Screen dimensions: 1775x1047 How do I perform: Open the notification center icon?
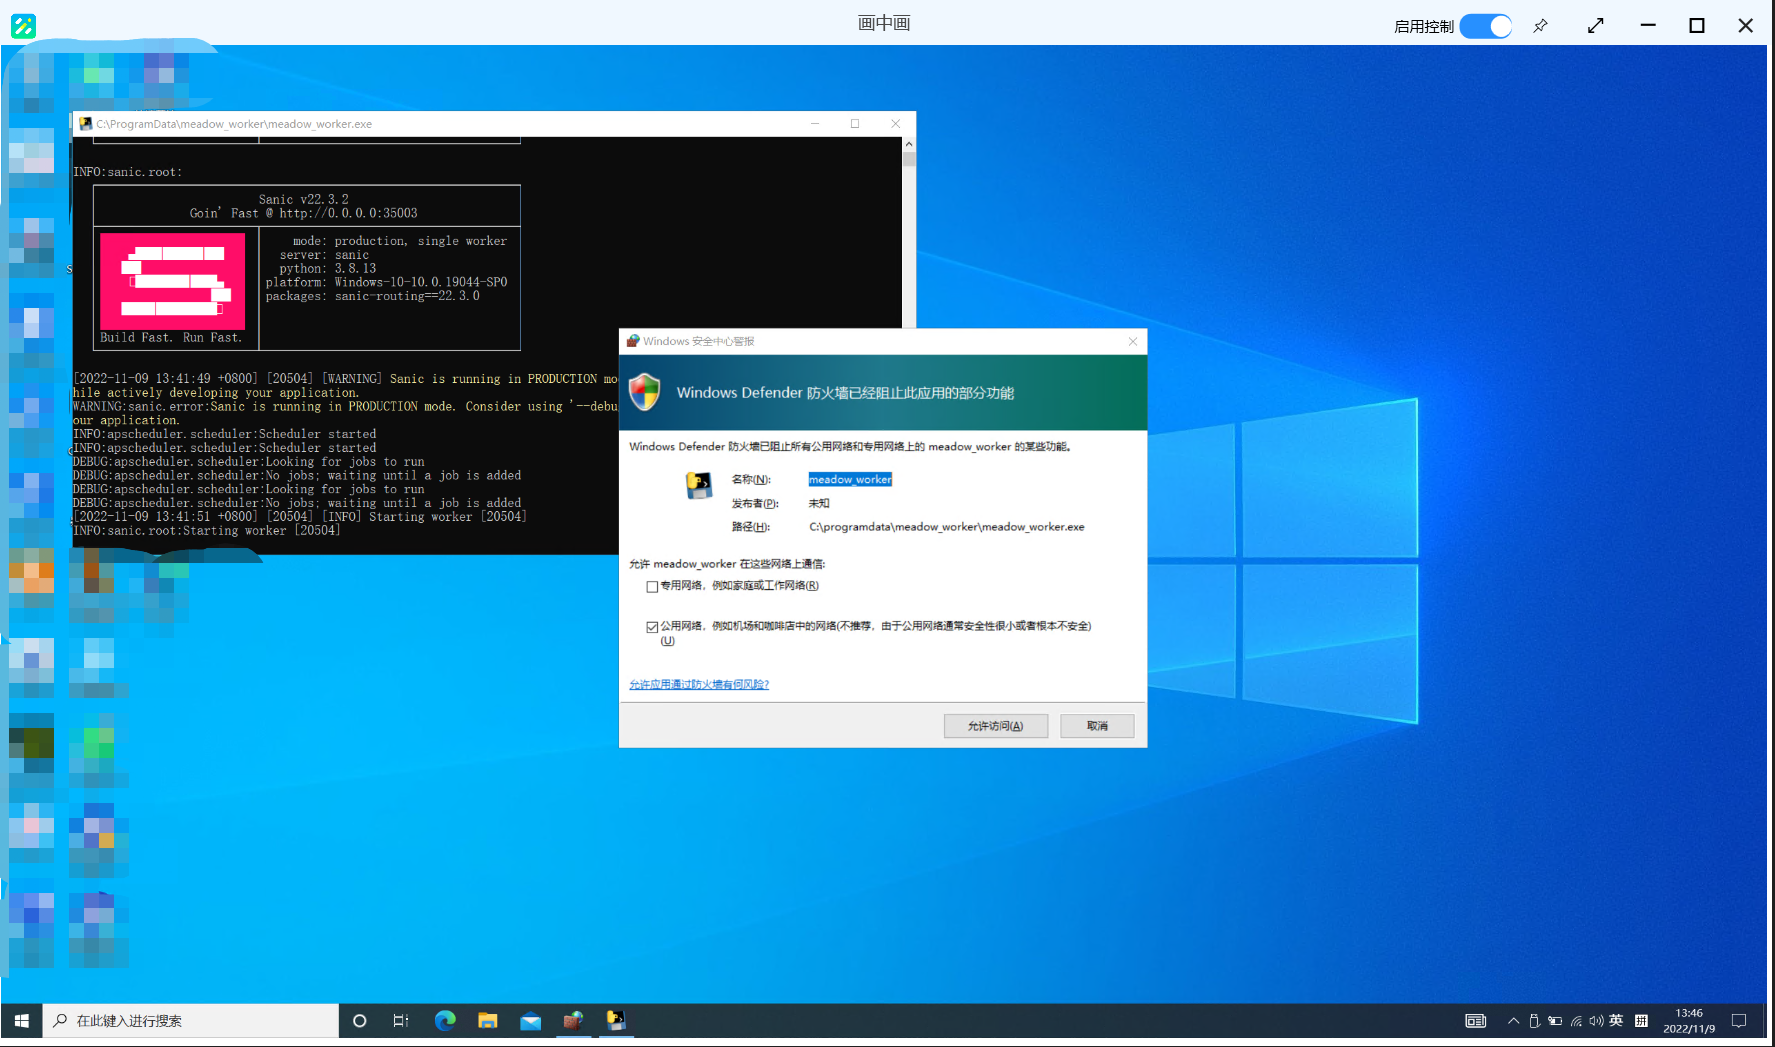pyautogui.click(x=1739, y=1021)
